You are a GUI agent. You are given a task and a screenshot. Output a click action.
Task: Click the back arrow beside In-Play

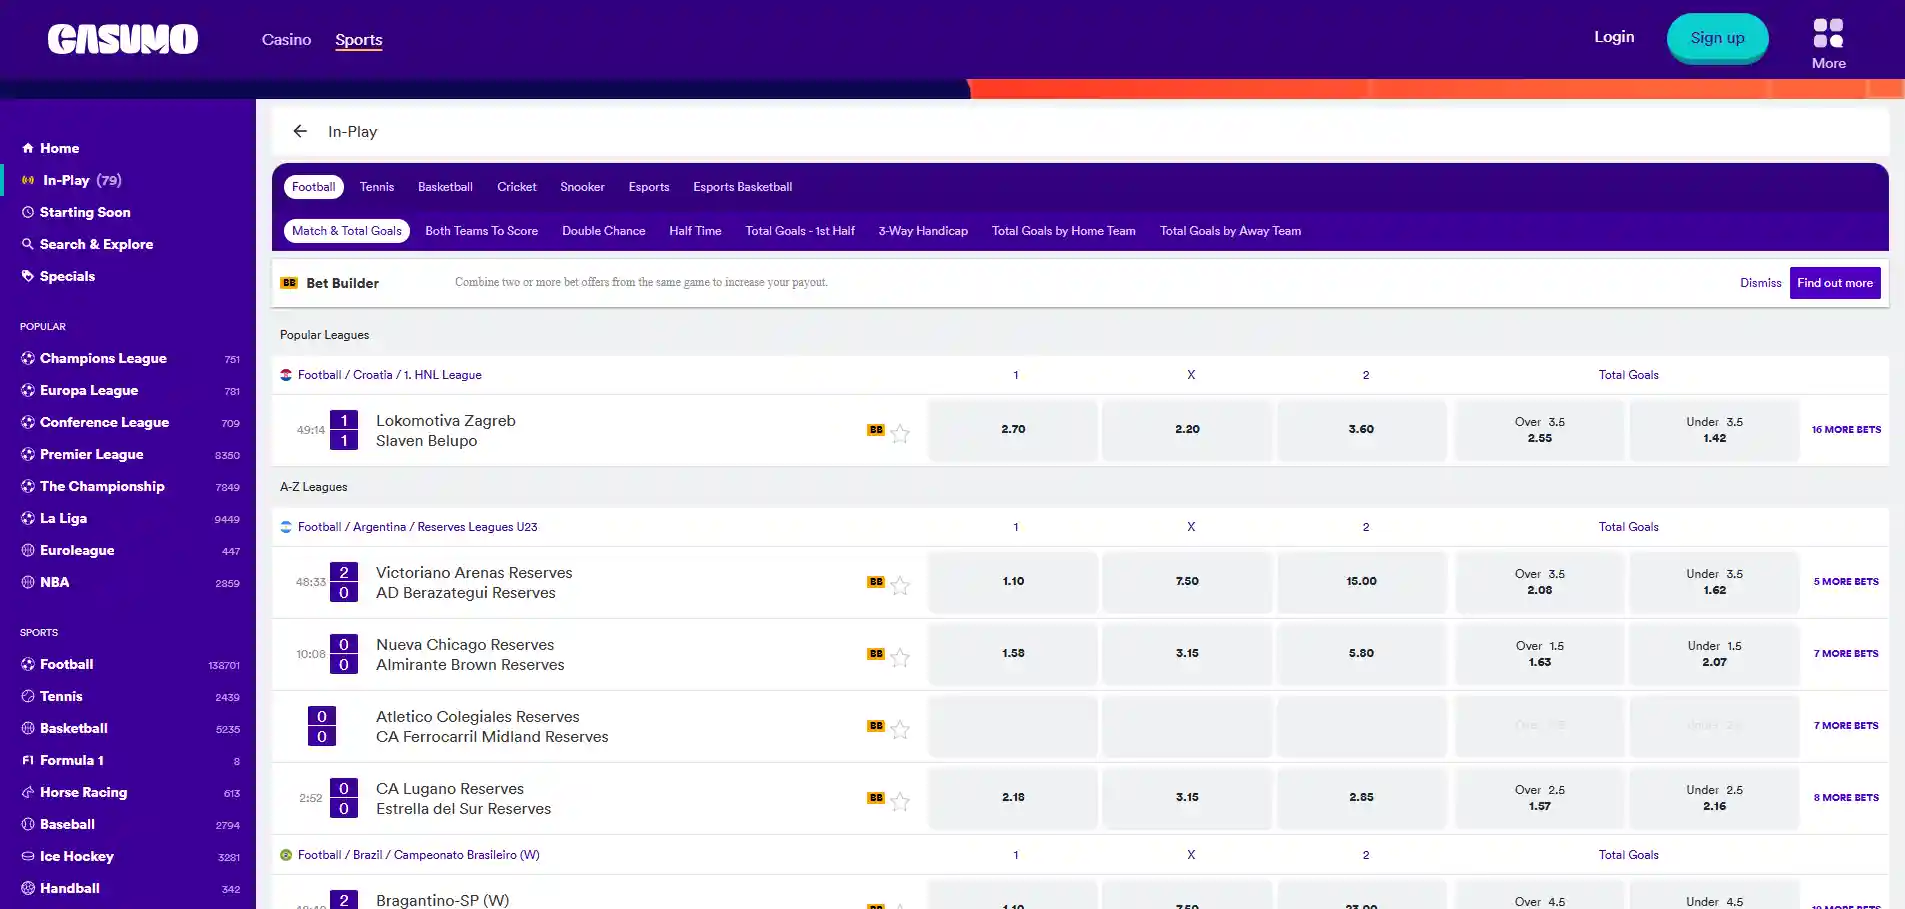point(300,131)
